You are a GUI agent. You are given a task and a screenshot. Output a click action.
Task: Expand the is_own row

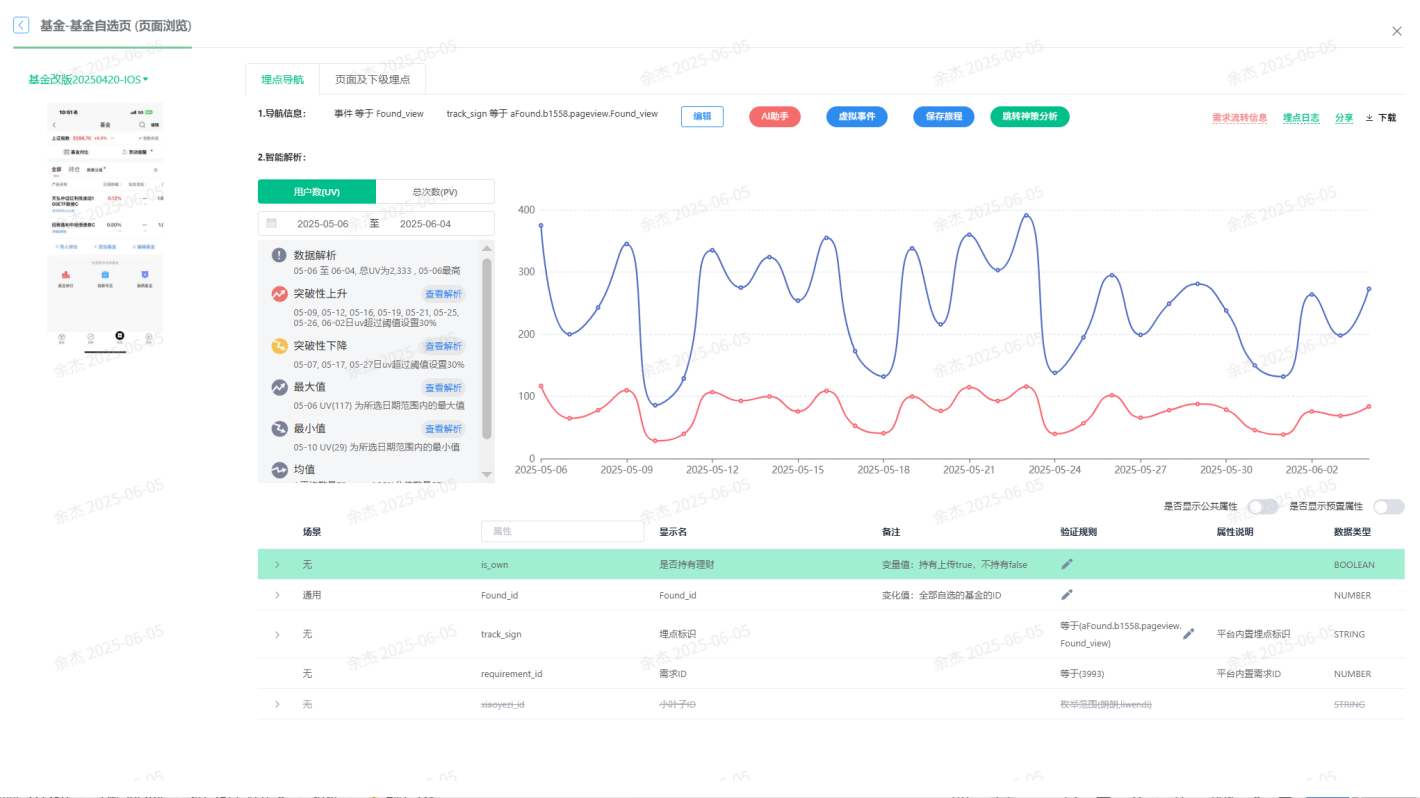click(277, 565)
